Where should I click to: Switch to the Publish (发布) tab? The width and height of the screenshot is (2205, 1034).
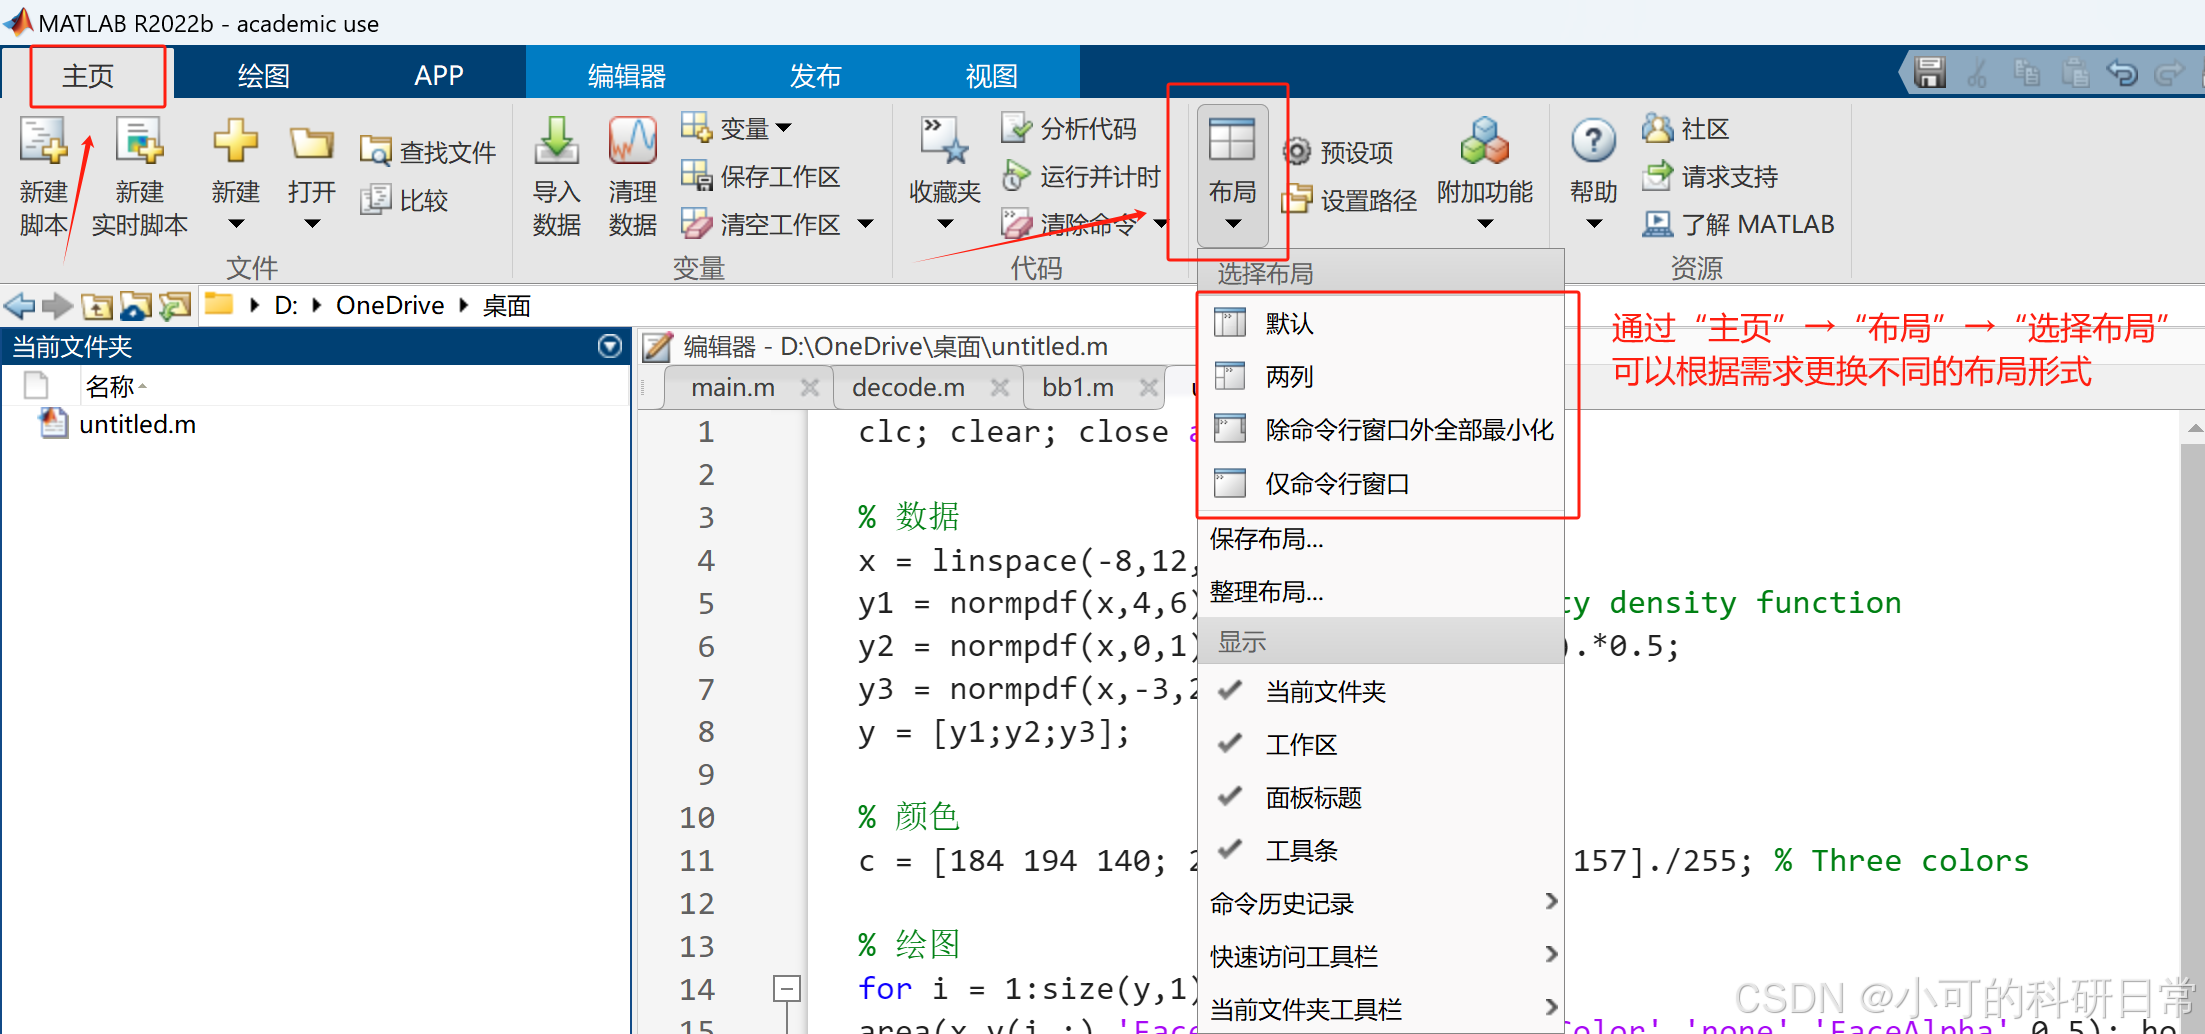coord(815,76)
